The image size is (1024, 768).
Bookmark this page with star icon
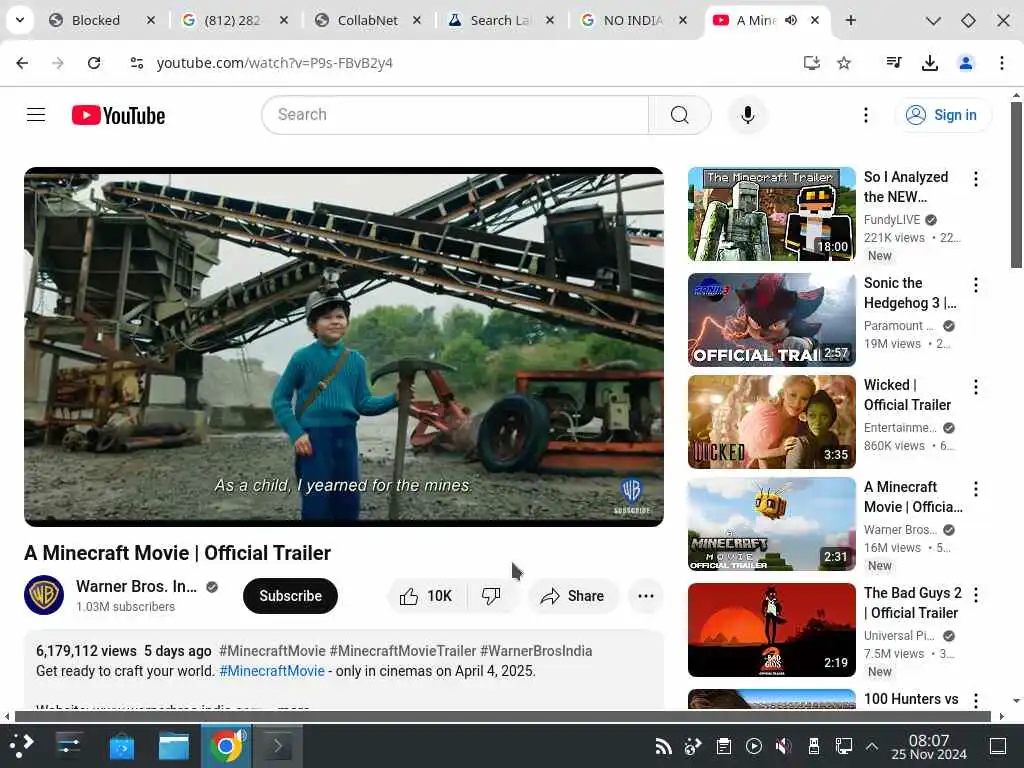coord(844,63)
